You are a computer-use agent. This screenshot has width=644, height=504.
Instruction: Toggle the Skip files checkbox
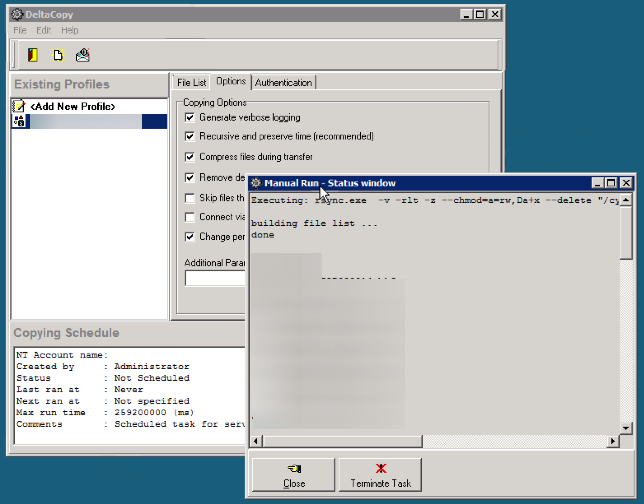tap(190, 198)
